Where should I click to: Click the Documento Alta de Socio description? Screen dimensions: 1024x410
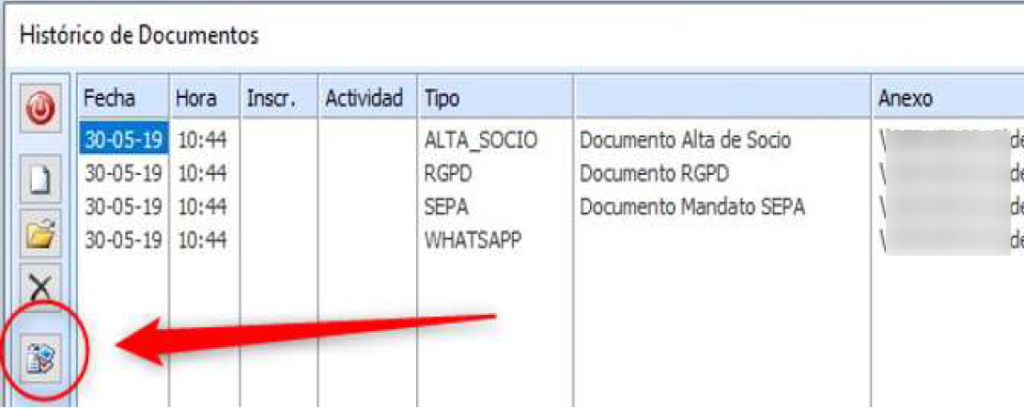(x=685, y=141)
